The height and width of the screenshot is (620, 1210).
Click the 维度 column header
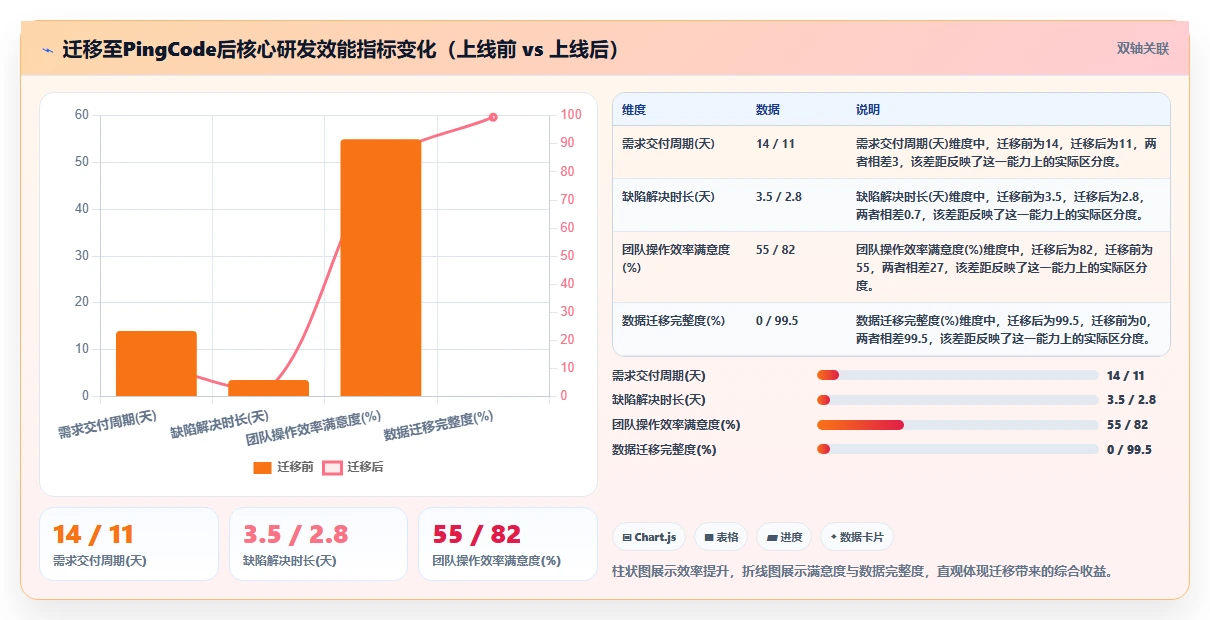634,109
